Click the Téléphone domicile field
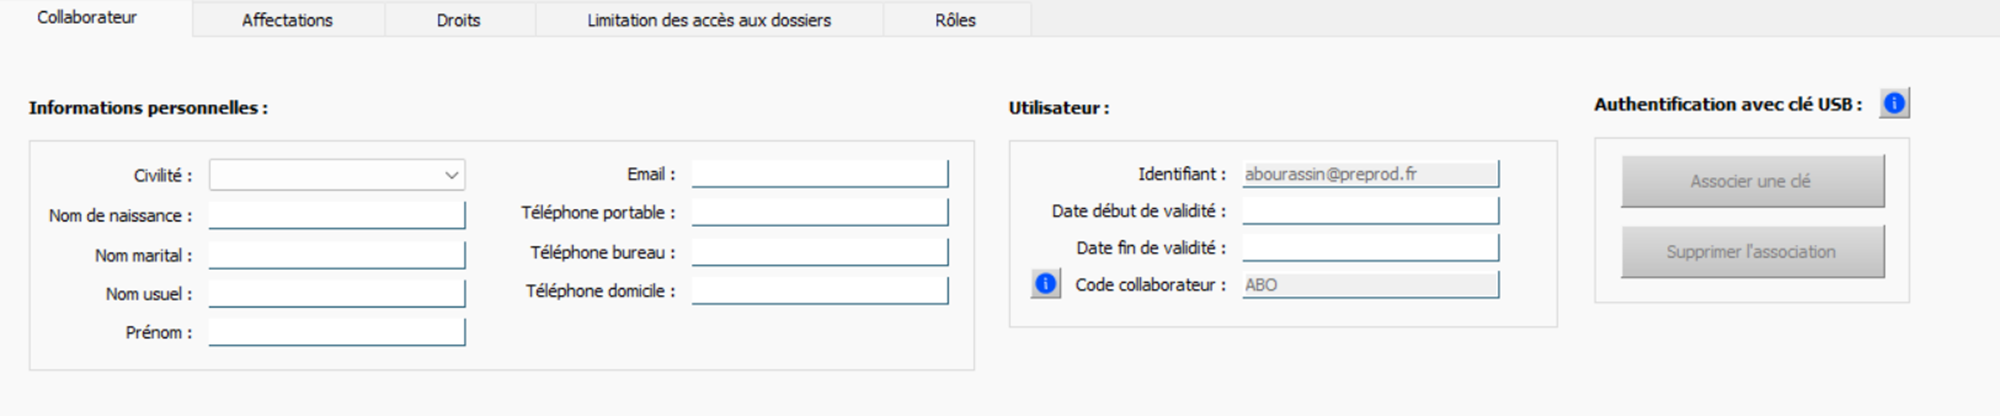2000x416 pixels. pyautogui.click(x=820, y=291)
